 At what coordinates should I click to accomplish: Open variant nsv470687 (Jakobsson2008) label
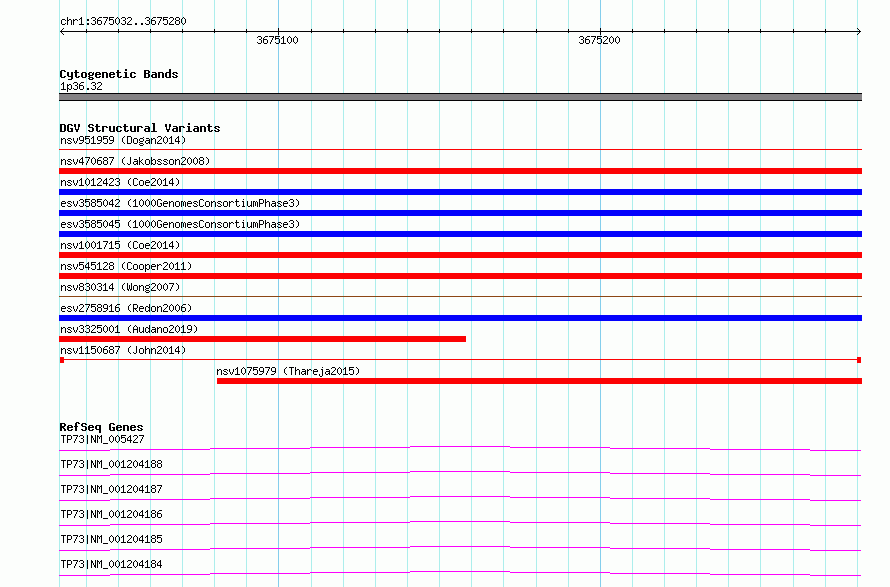click(135, 161)
